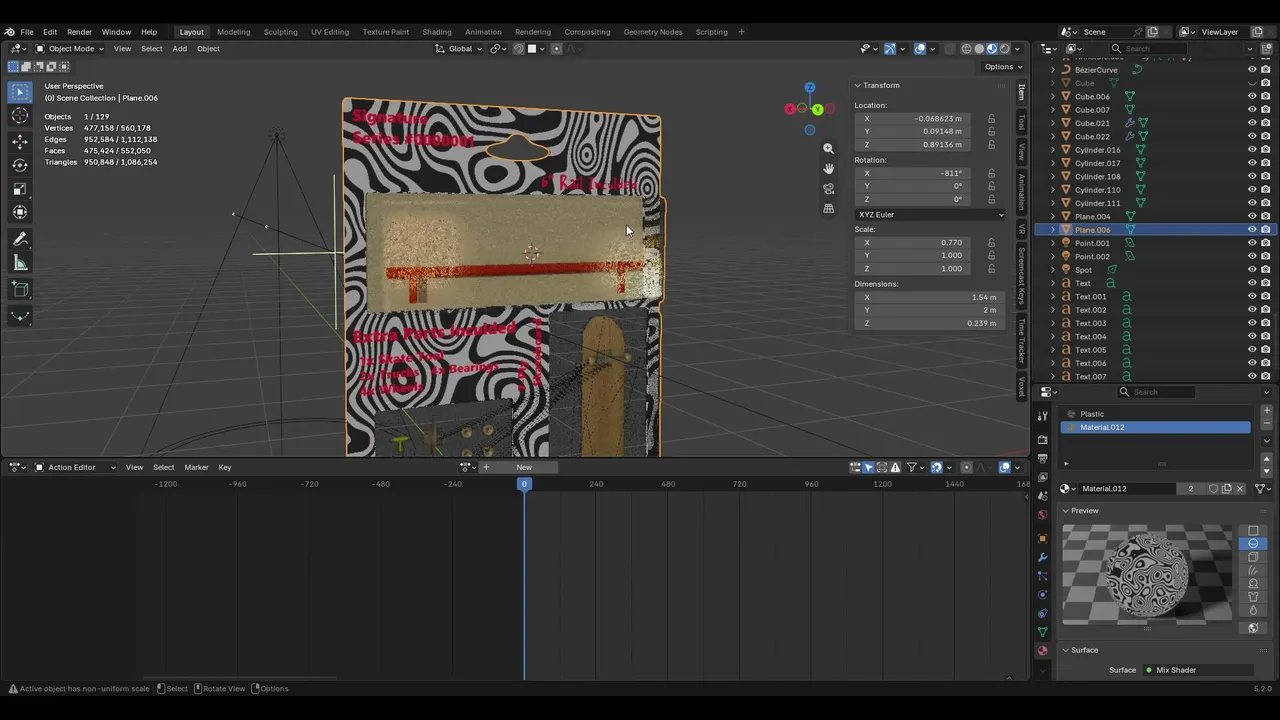Switch viewport shading to Rendered

(x=1005, y=49)
